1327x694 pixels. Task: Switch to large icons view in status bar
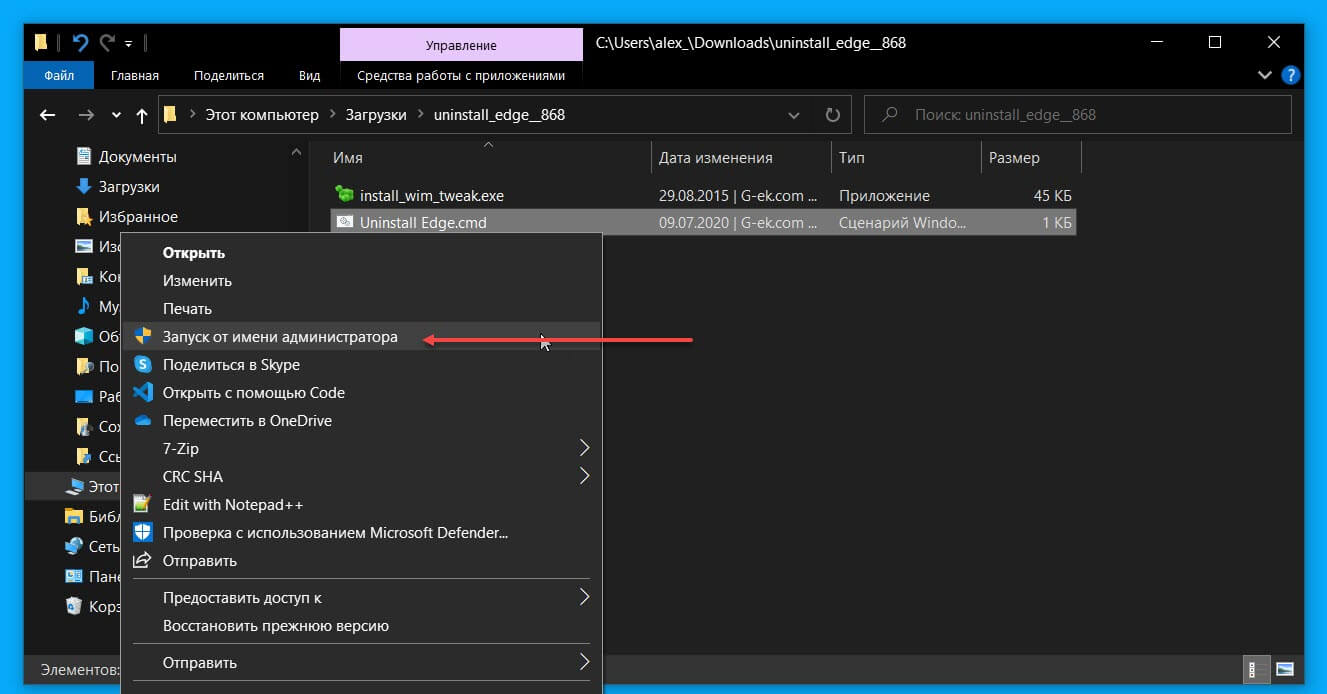(x=1285, y=668)
